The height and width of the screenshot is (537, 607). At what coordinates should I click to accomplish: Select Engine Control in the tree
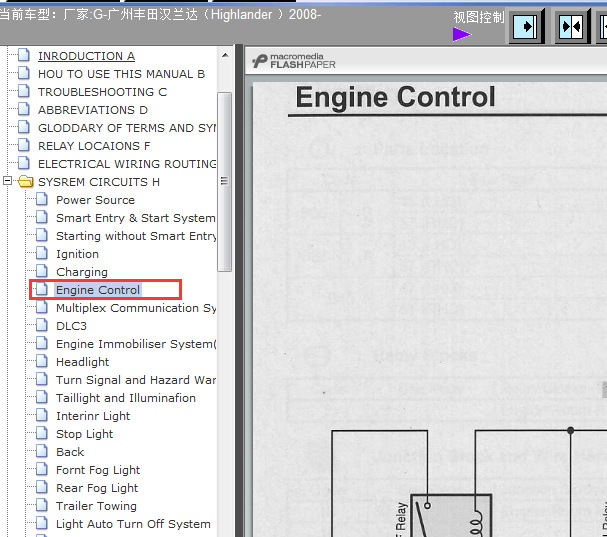98,290
